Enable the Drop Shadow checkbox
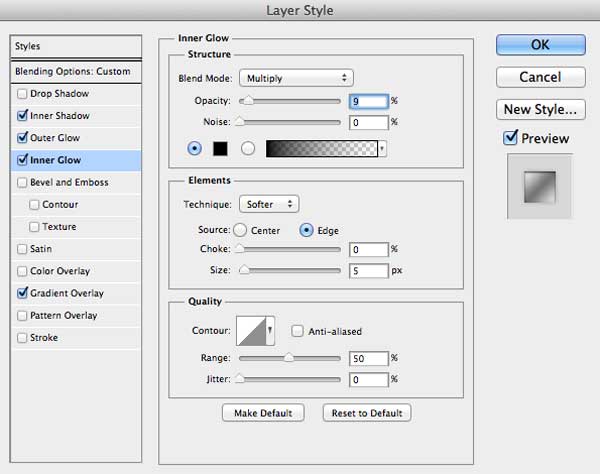Screen dimensions: 600x474 [22, 94]
